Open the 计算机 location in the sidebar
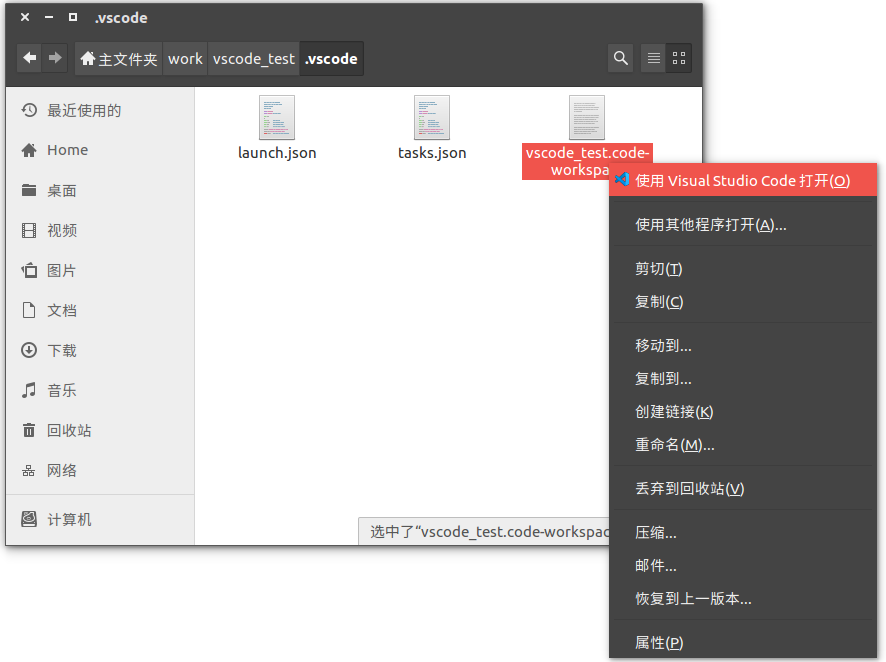The image size is (886, 662). [x=100, y=519]
